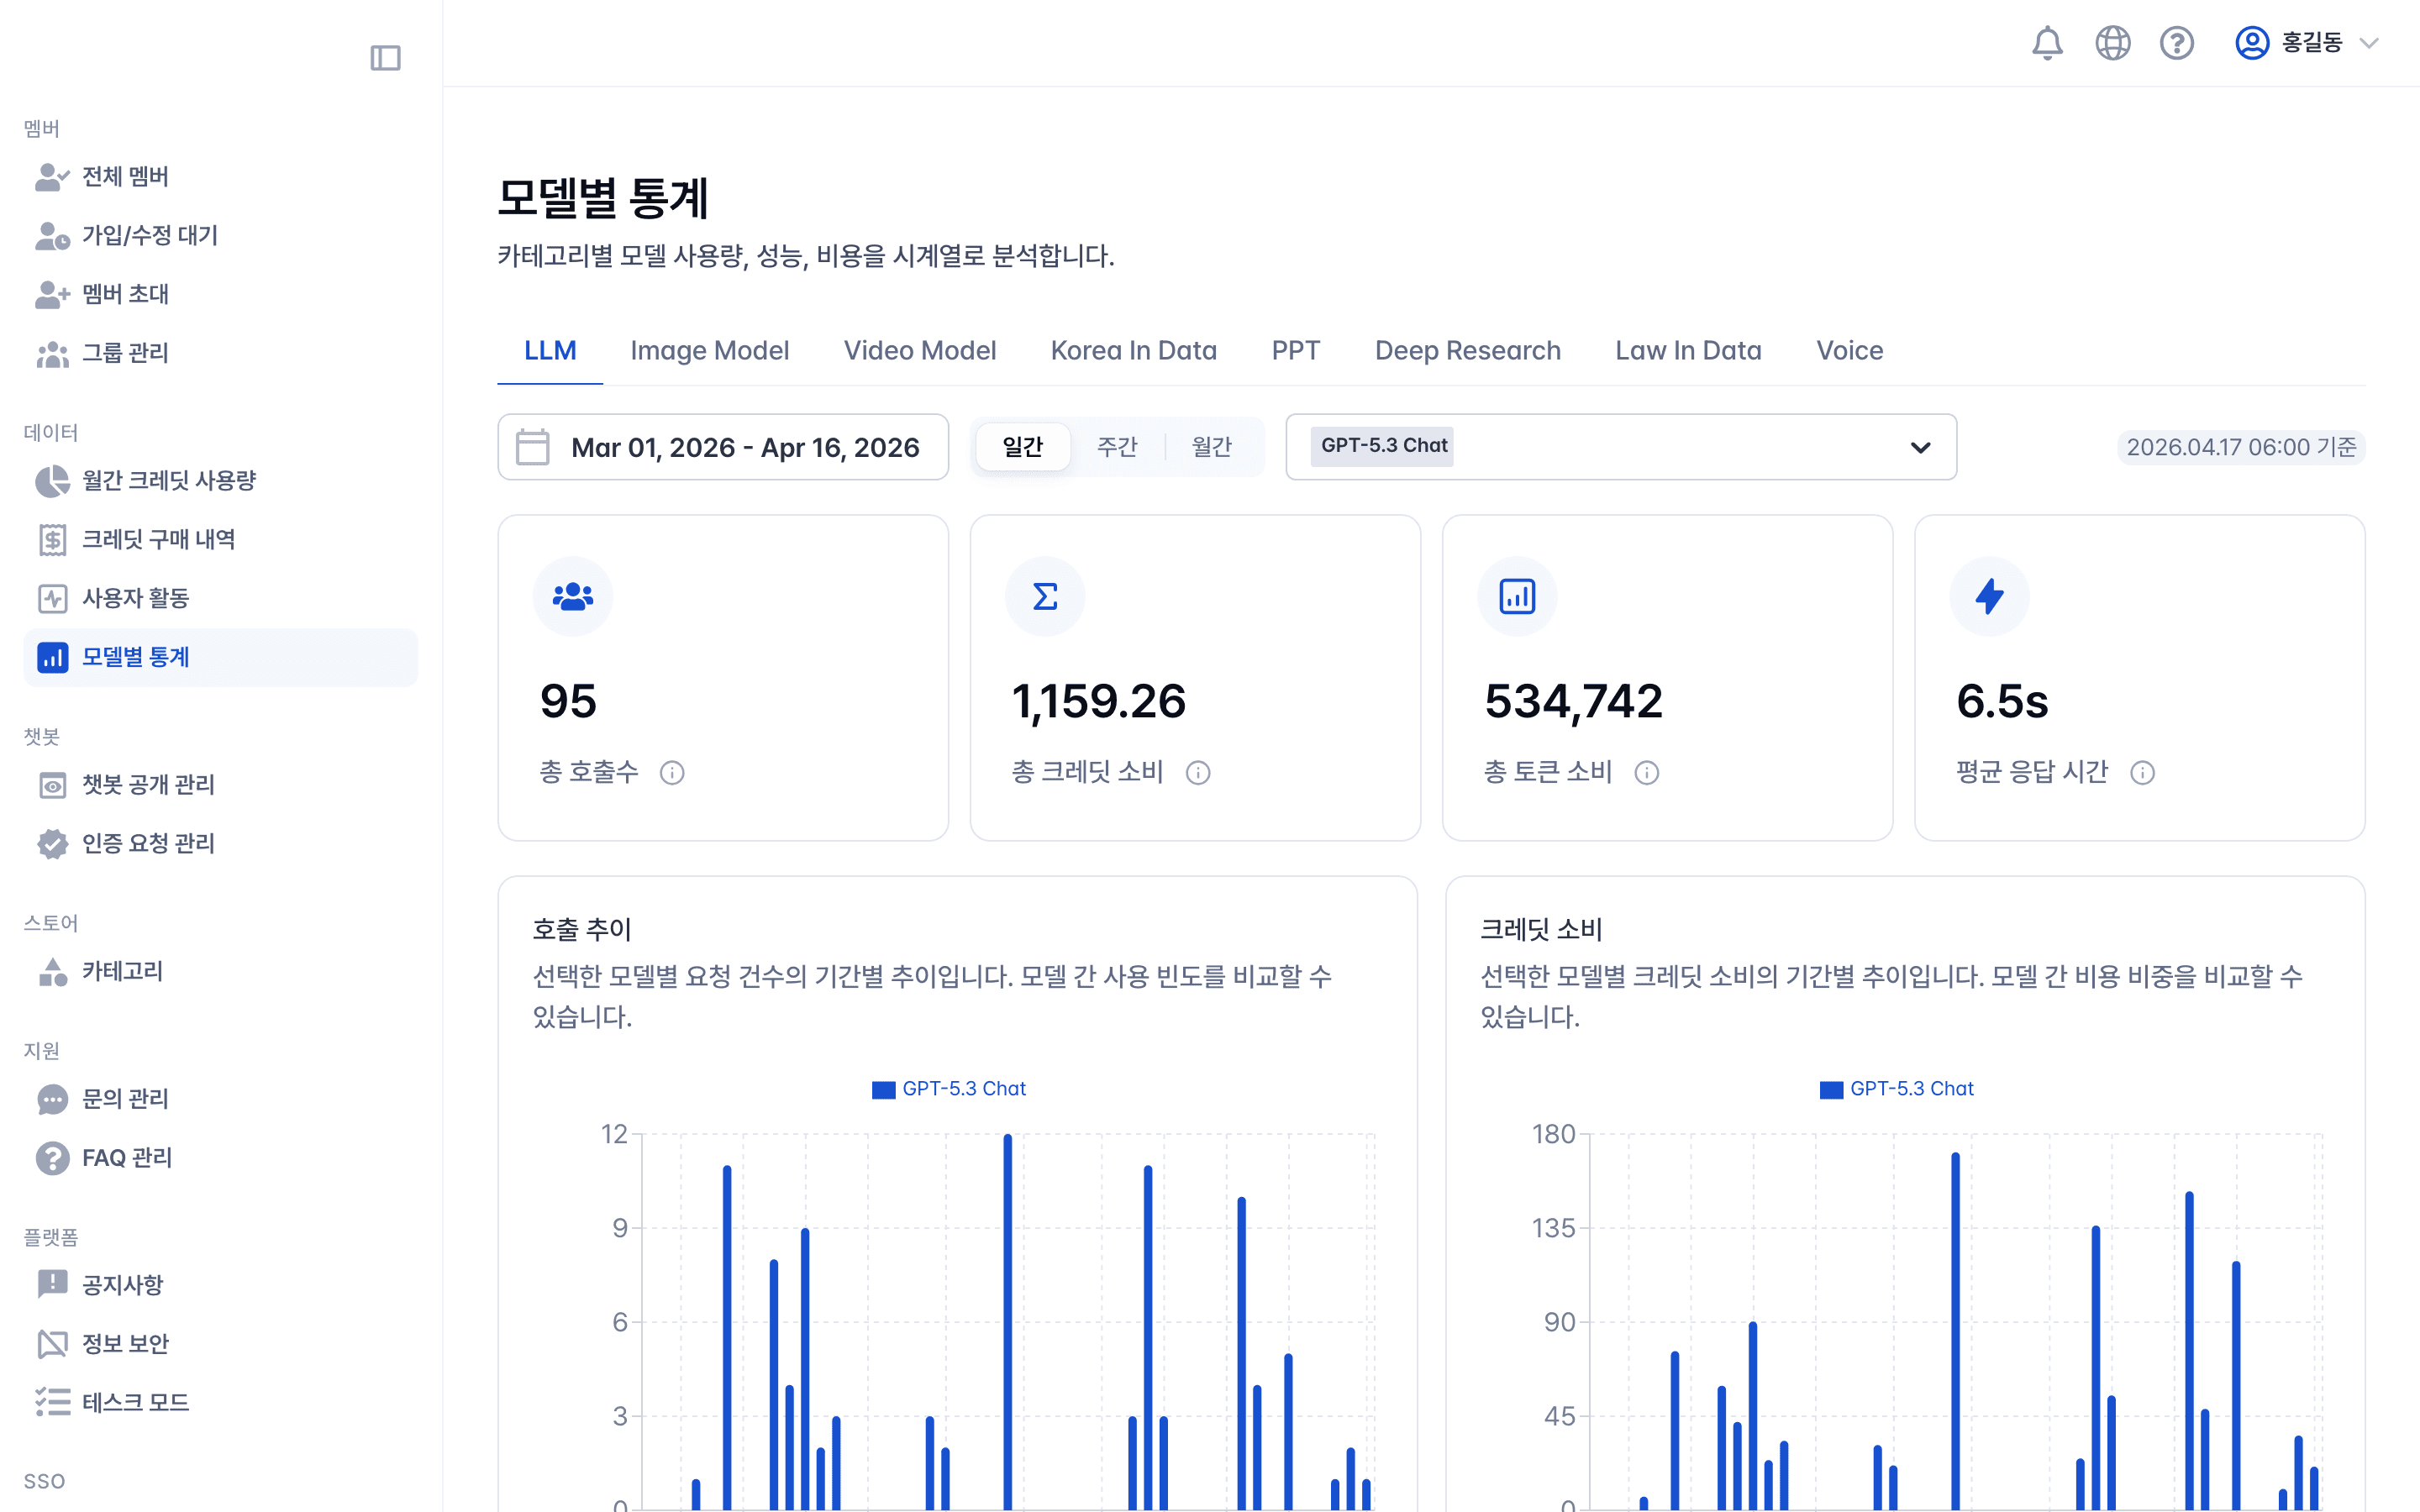Click the 월간 크레딧 사용량 pie chart icon
The image size is (2420, 1512).
click(52, 480)
